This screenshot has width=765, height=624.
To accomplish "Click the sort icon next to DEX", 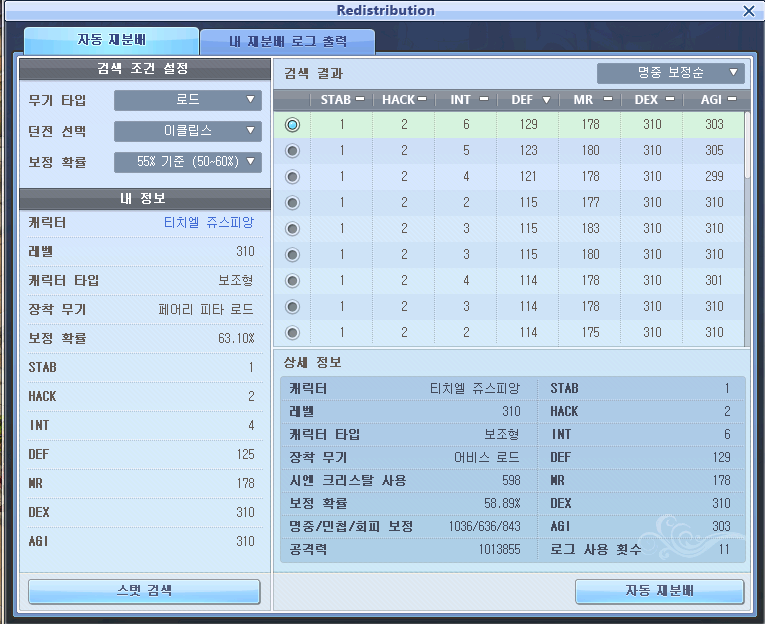I will pos(670,100).
